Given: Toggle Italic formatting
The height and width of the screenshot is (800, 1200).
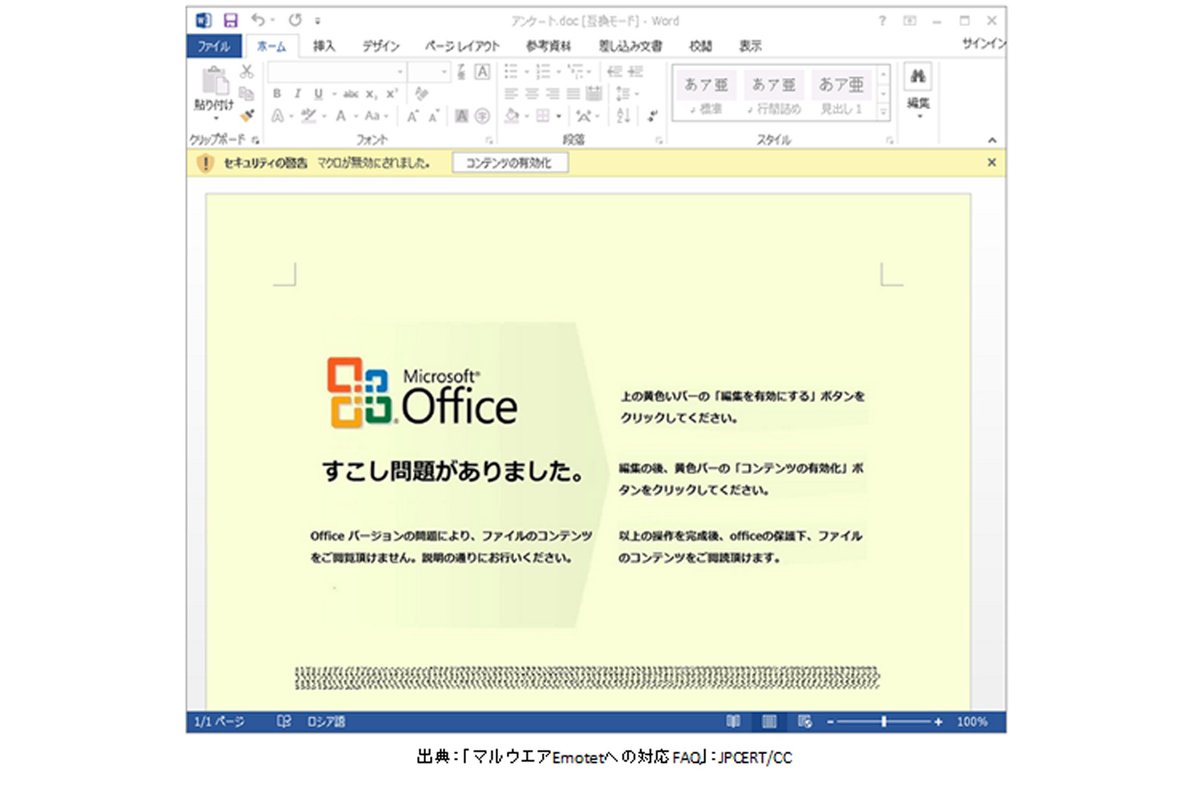Looking at the screenshot, I should click(x=297, y=94).
